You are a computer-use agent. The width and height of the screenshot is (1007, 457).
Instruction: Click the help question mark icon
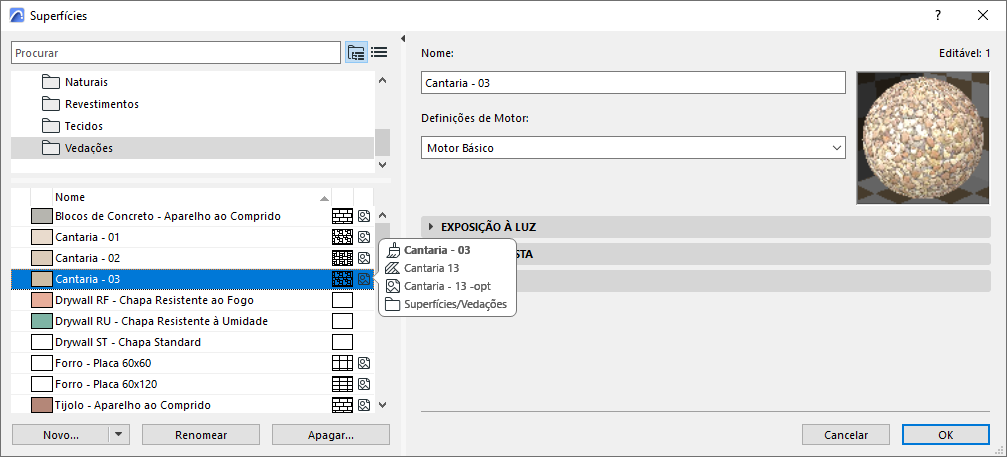coord(938,15)
